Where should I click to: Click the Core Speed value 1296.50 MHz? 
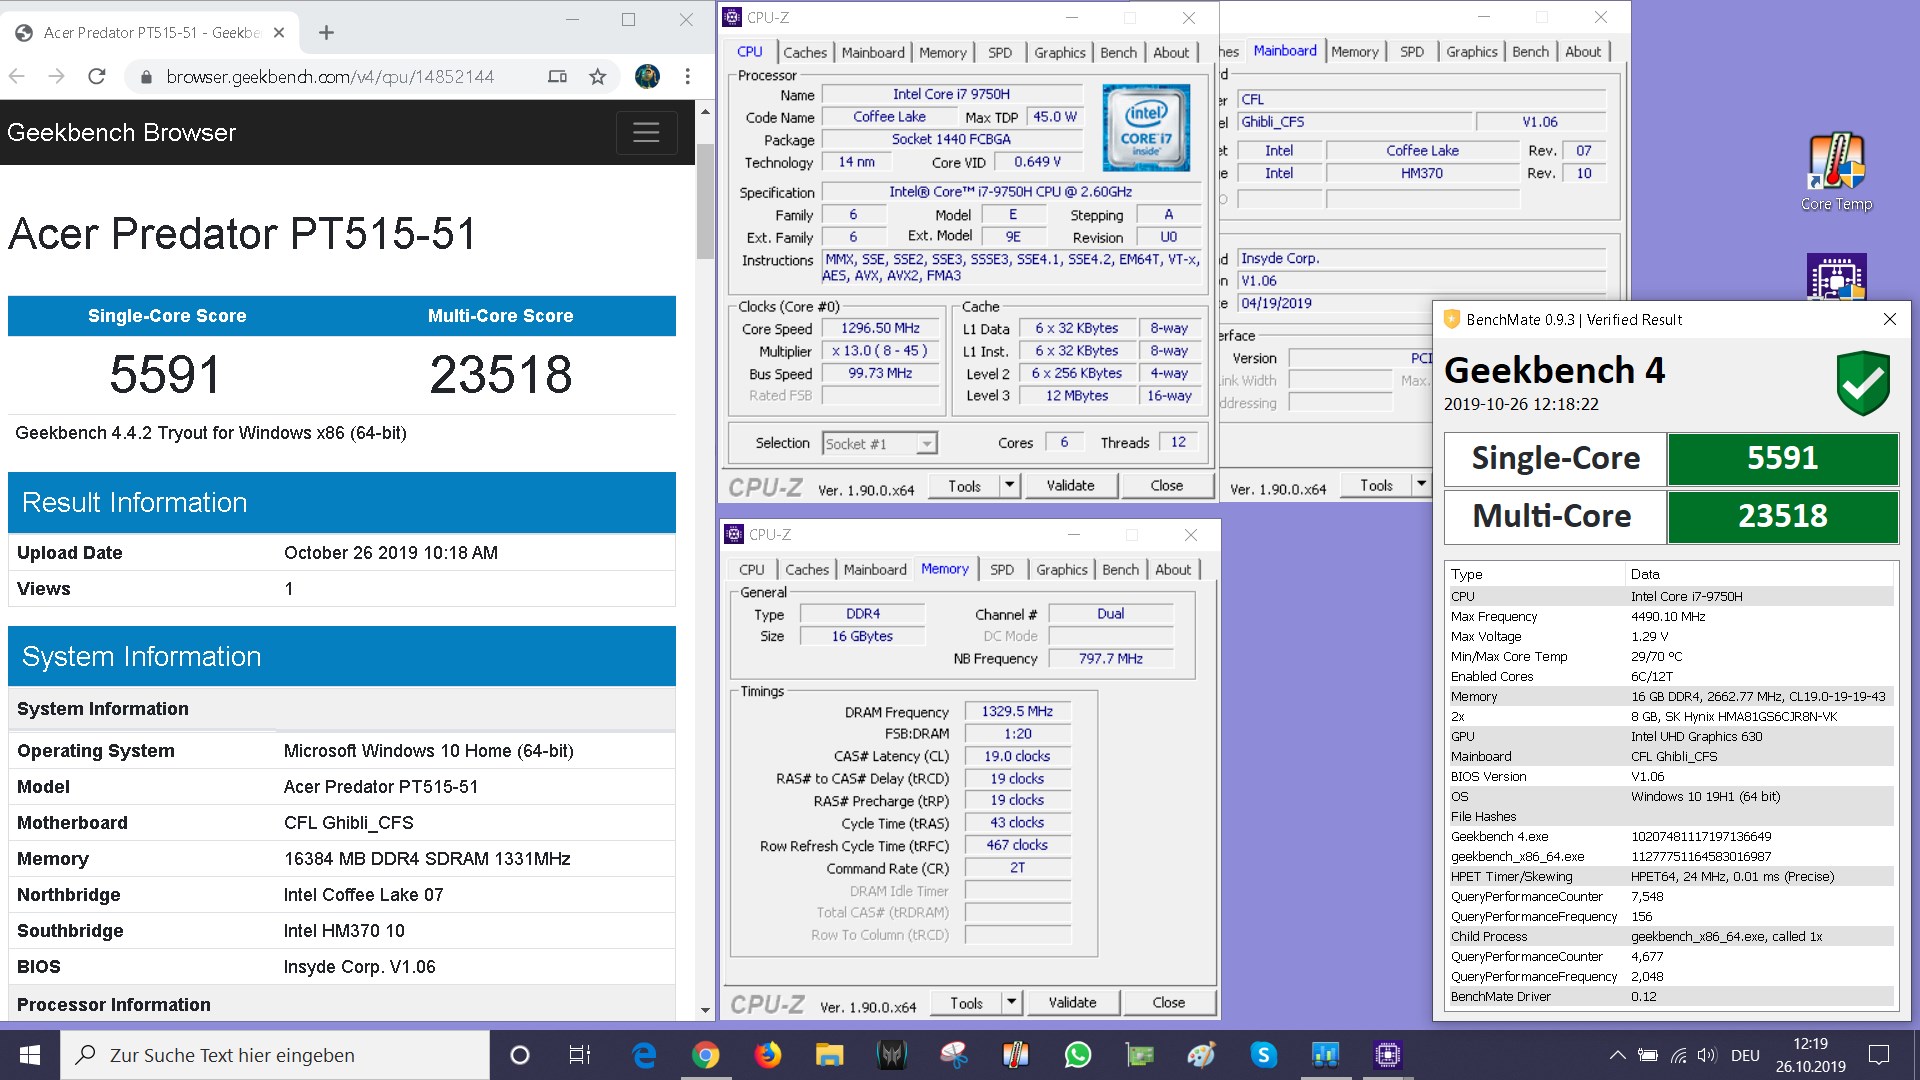point(880,329)
